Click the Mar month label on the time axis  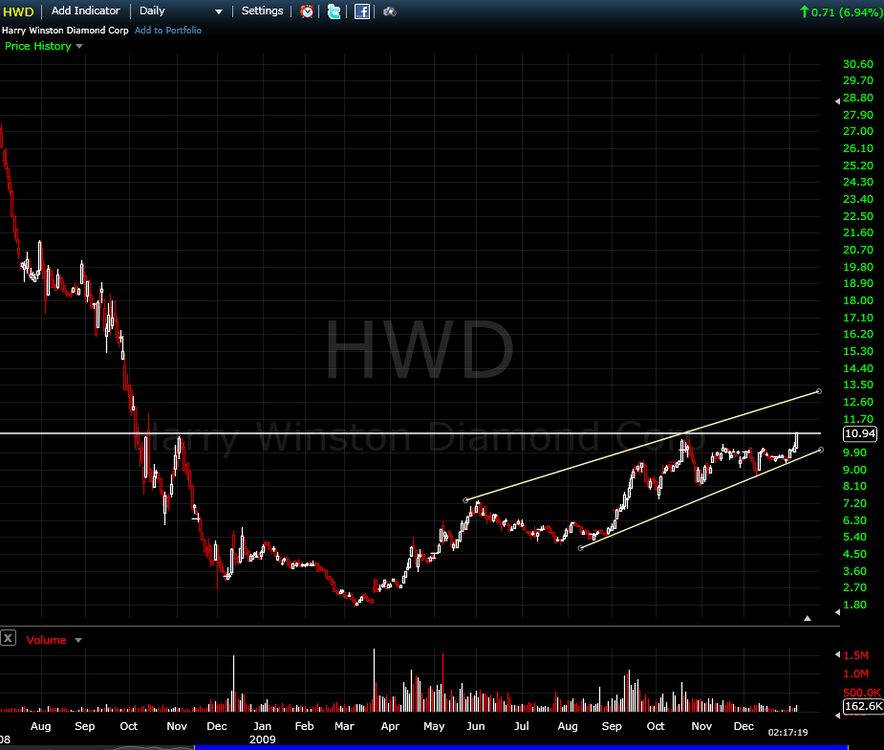pos(344,726)
